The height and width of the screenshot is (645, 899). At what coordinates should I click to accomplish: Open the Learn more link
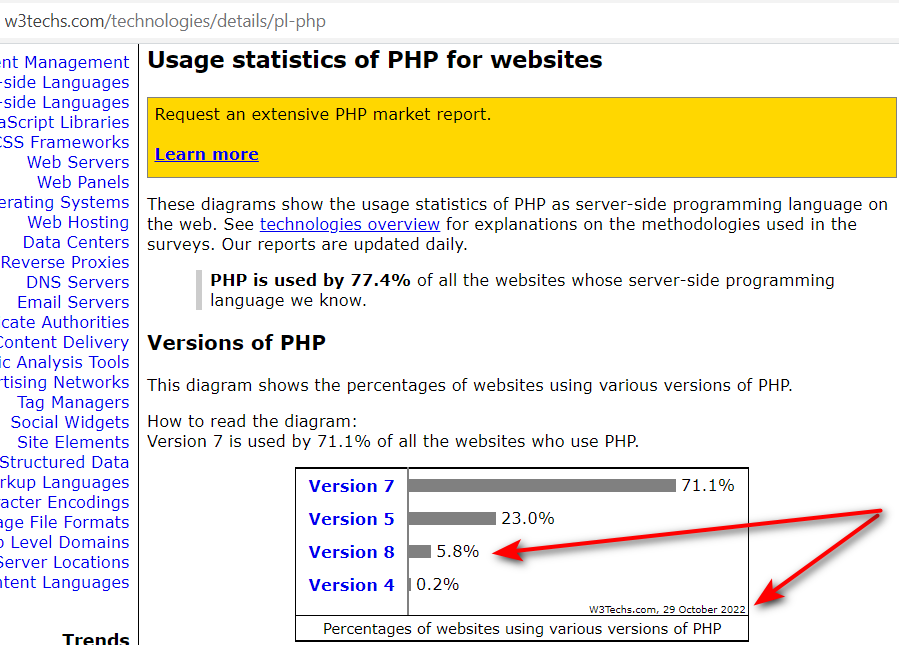pyautogui.click(x=206, y=154)
